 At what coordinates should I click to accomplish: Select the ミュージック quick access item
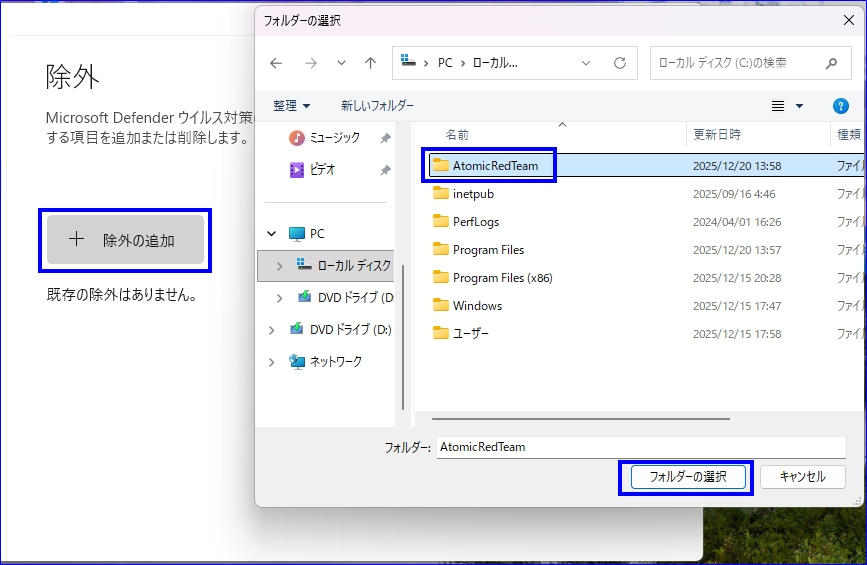pos(334,138)
